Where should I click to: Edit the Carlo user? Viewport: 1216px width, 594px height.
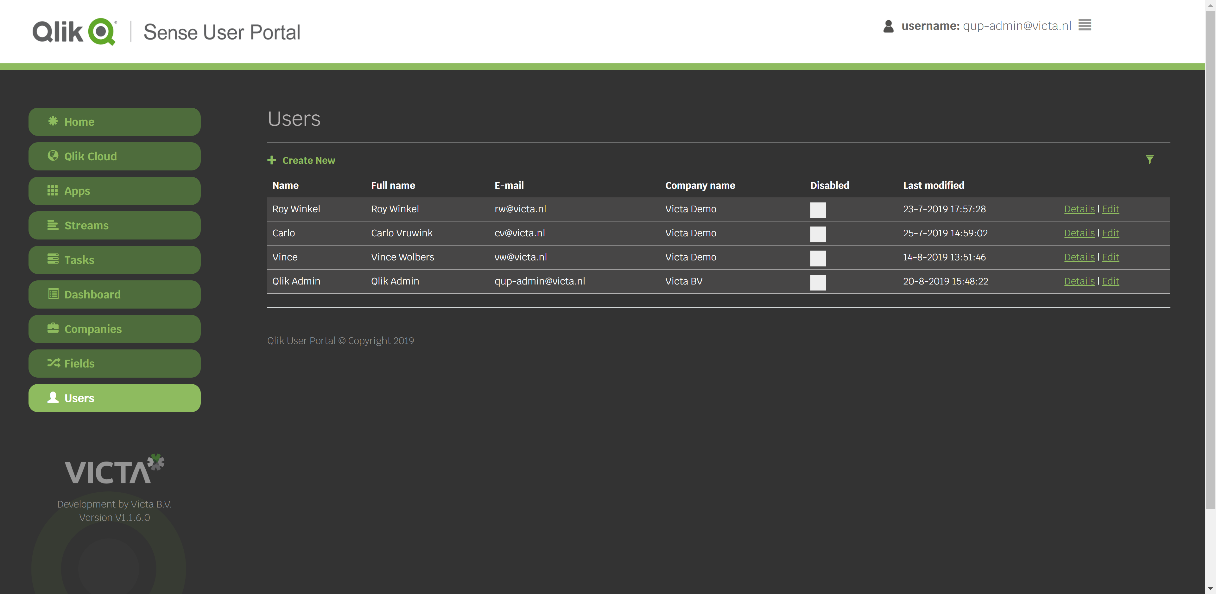(x=1110, y=233)
